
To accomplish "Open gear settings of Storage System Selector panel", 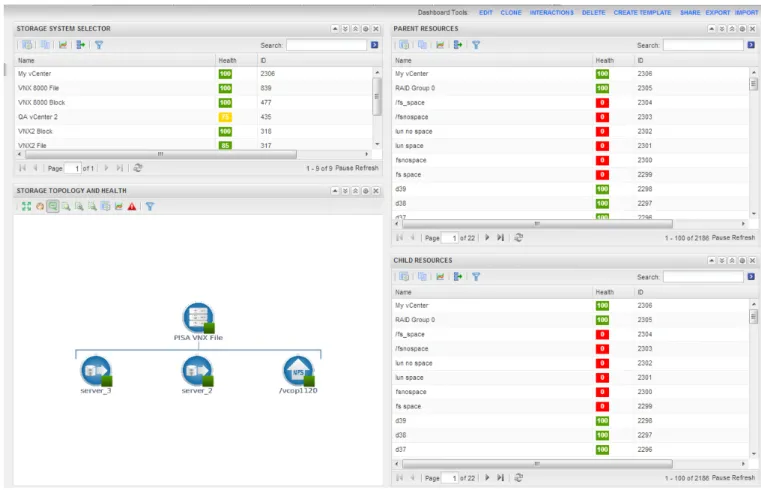I will 365,29.
